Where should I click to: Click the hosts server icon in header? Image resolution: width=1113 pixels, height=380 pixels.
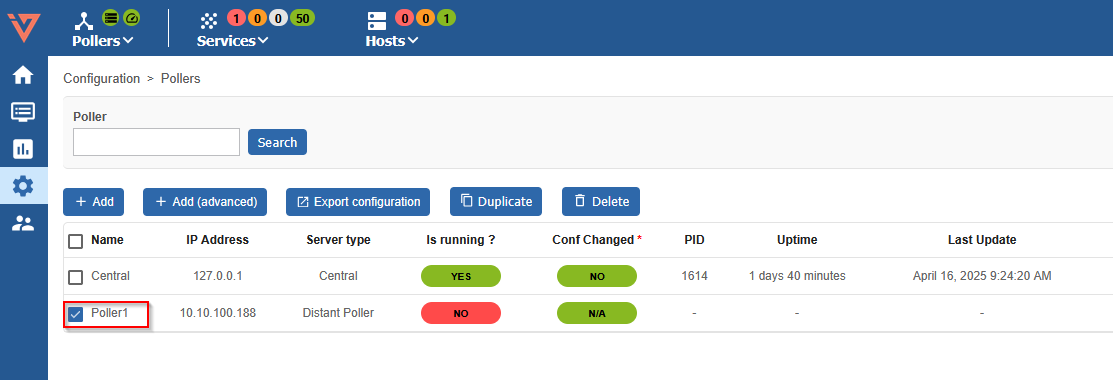click(377, 21)
